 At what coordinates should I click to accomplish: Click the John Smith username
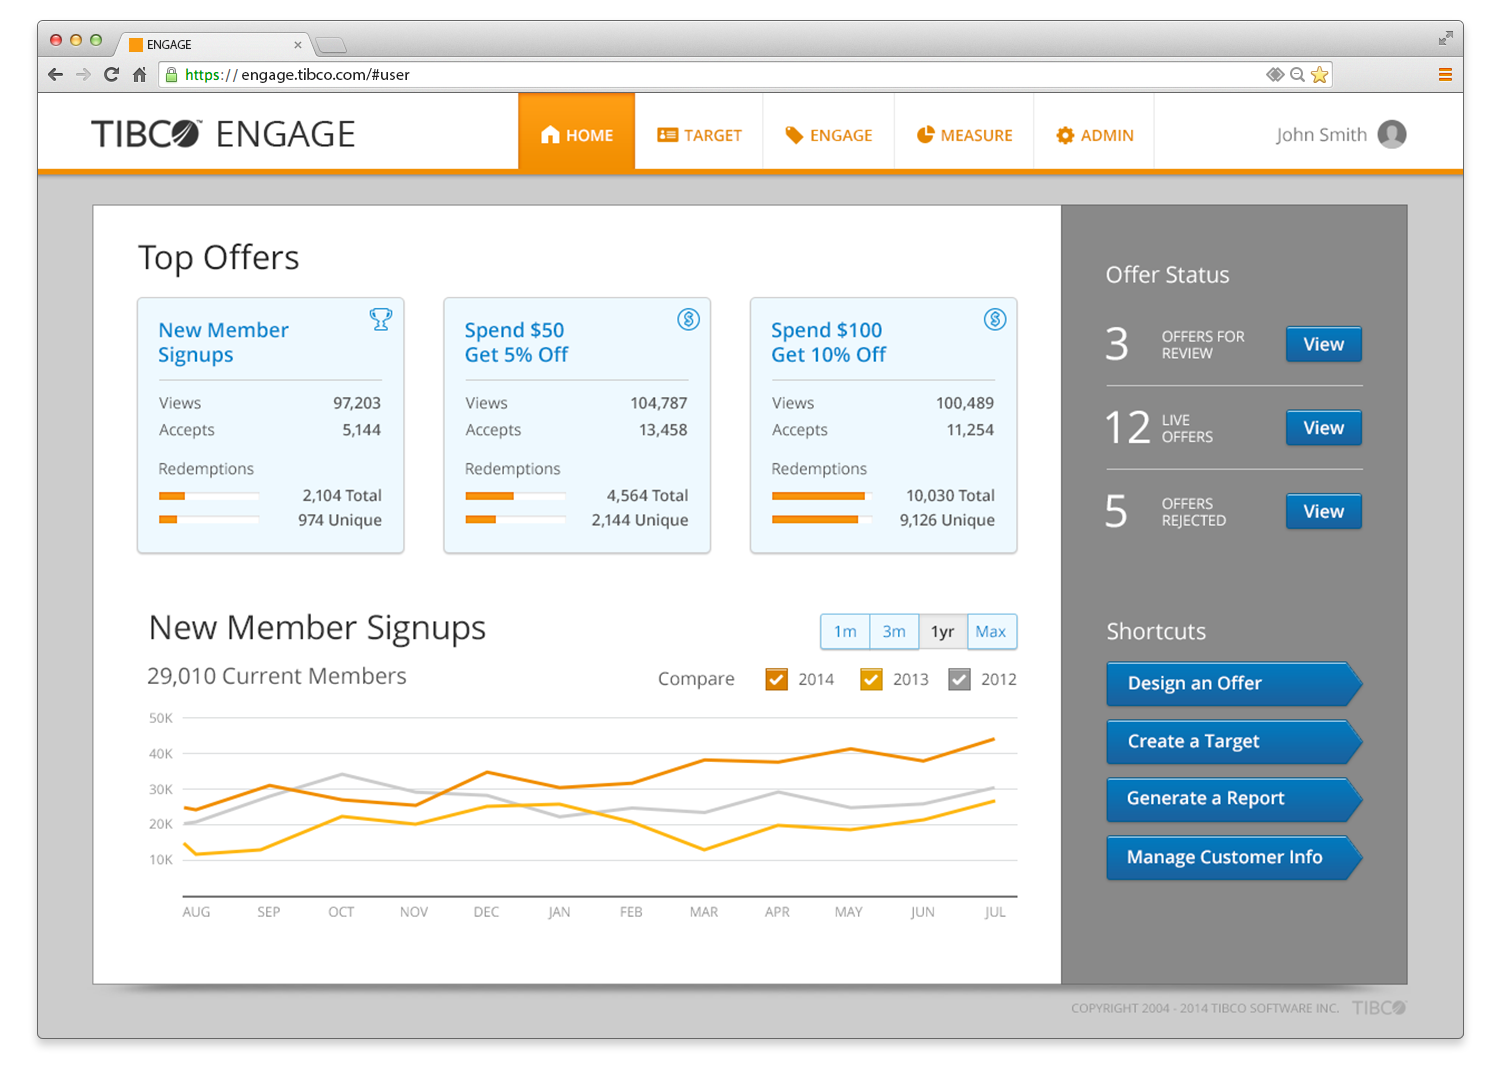[1321, 134]
